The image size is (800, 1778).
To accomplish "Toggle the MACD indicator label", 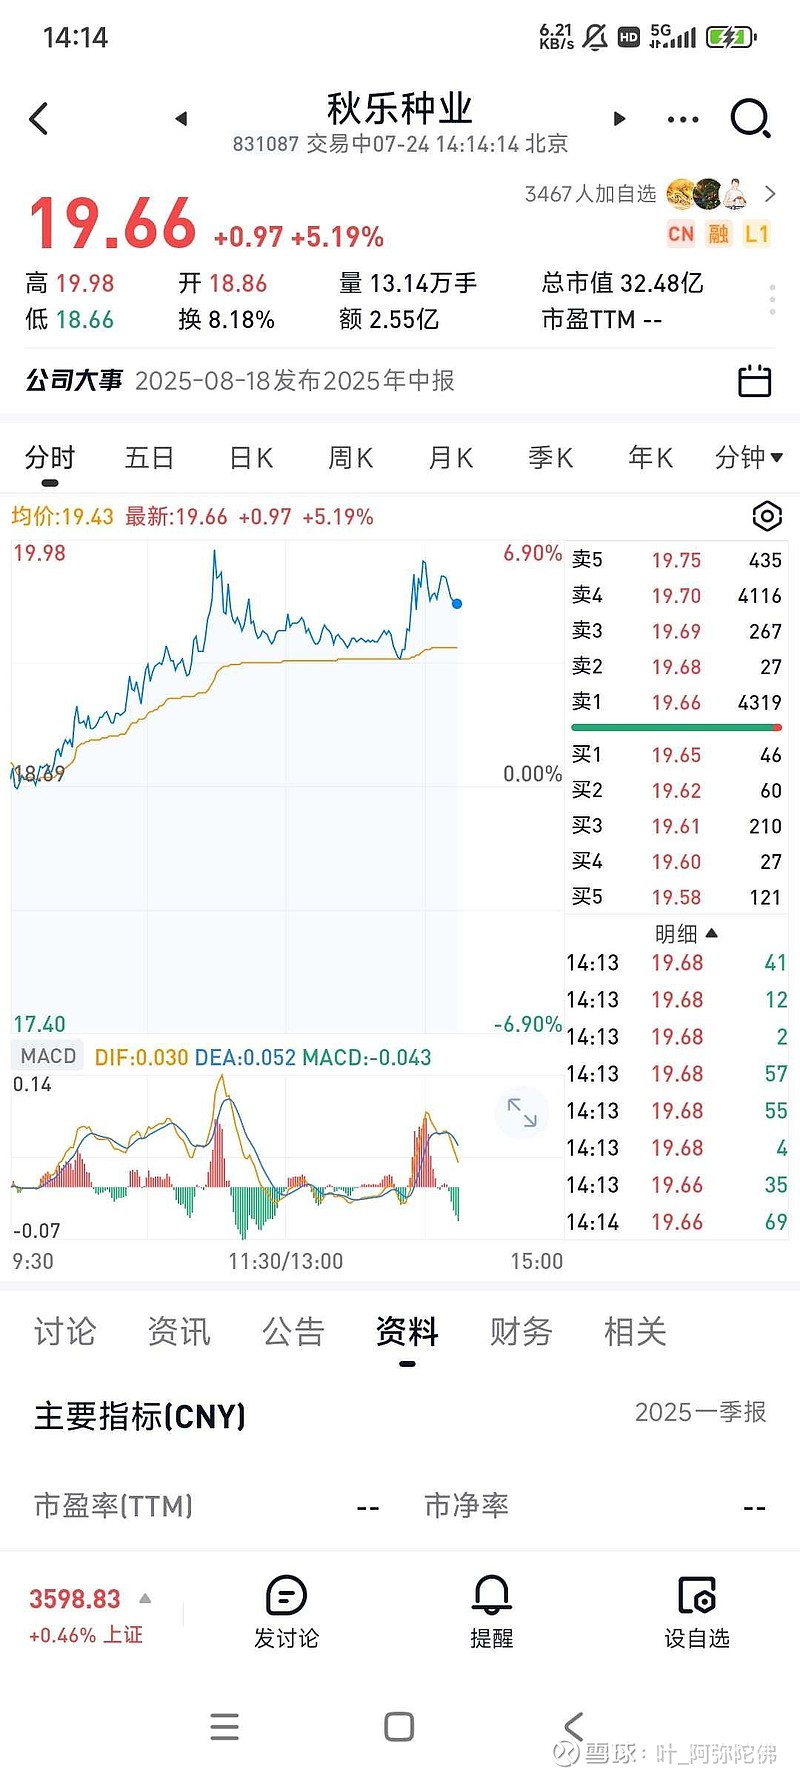I will pos(48,1056).
